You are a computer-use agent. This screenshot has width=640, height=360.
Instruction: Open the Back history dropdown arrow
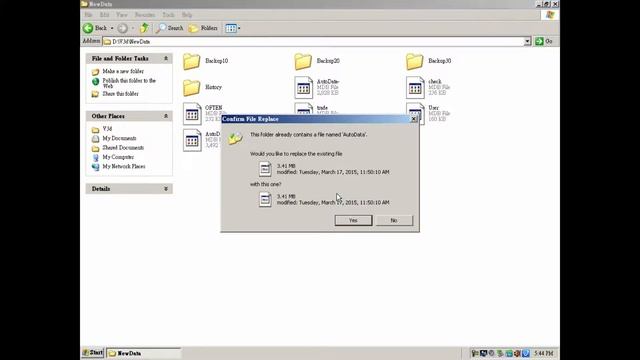point(112,28)
